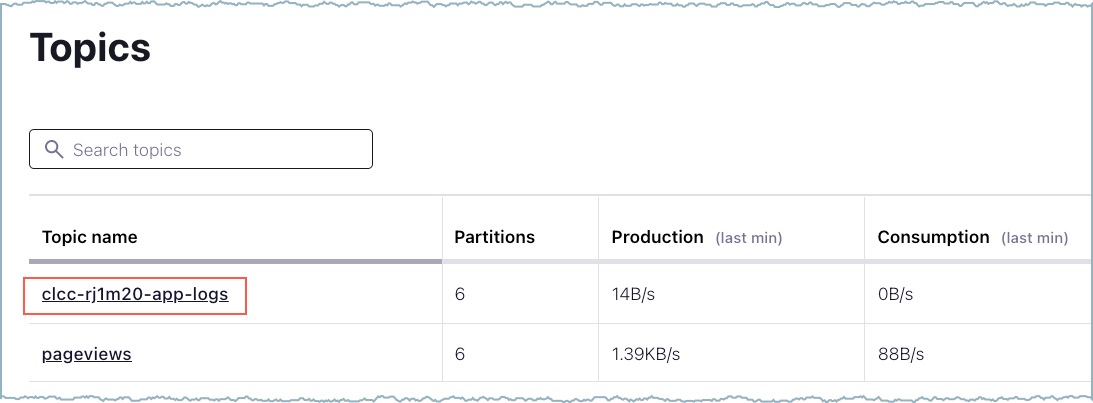This screenshot has width=1093, height=403.
Task: Sort by the Consumption column header
Action: pos(933,237)
